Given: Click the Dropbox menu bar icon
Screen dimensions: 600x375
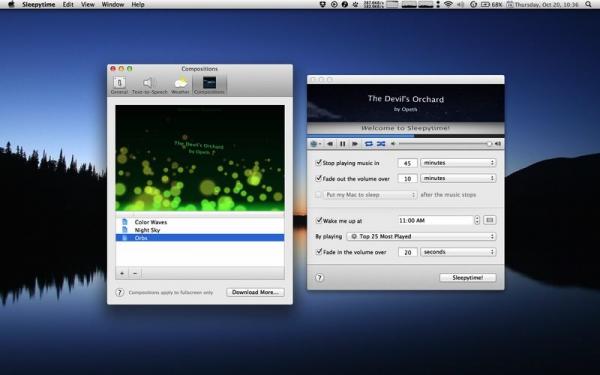Looking at the screenshot, I should (x=323, y=5).
